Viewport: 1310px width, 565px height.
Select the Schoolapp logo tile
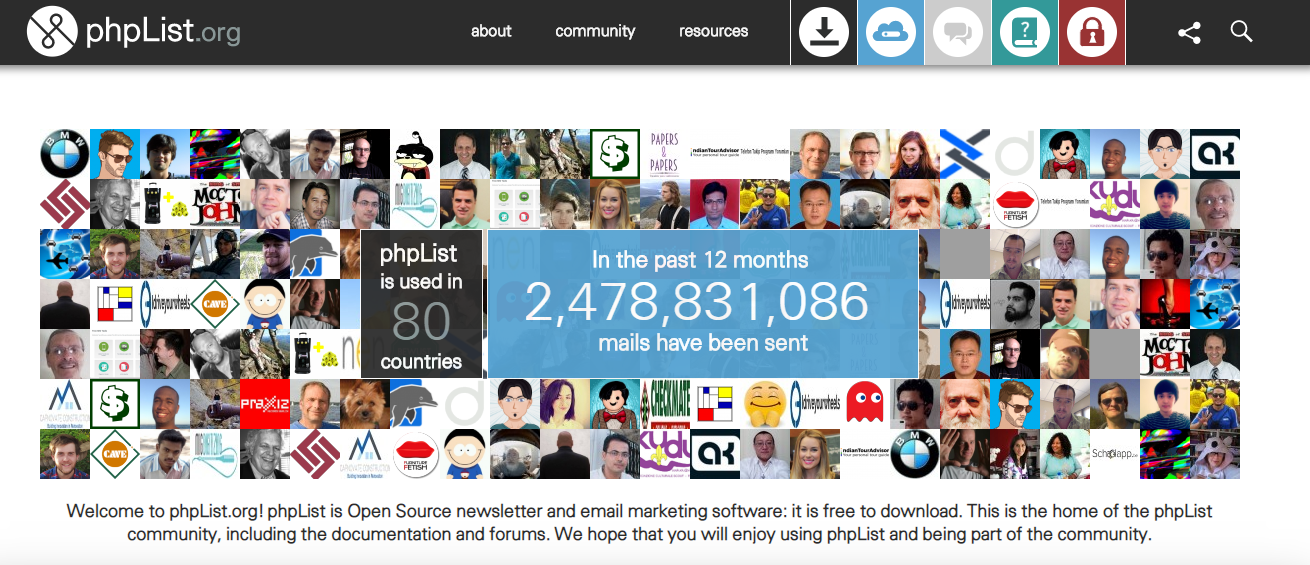coord(1115,454)
